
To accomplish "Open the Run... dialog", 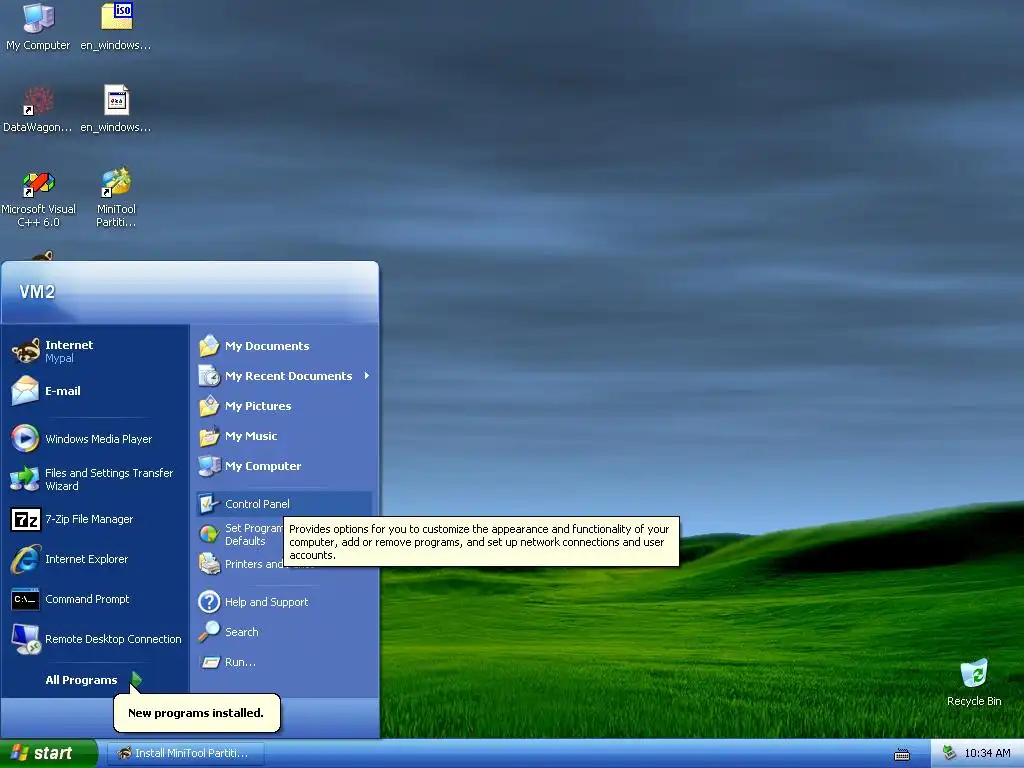I will point(284,662).
